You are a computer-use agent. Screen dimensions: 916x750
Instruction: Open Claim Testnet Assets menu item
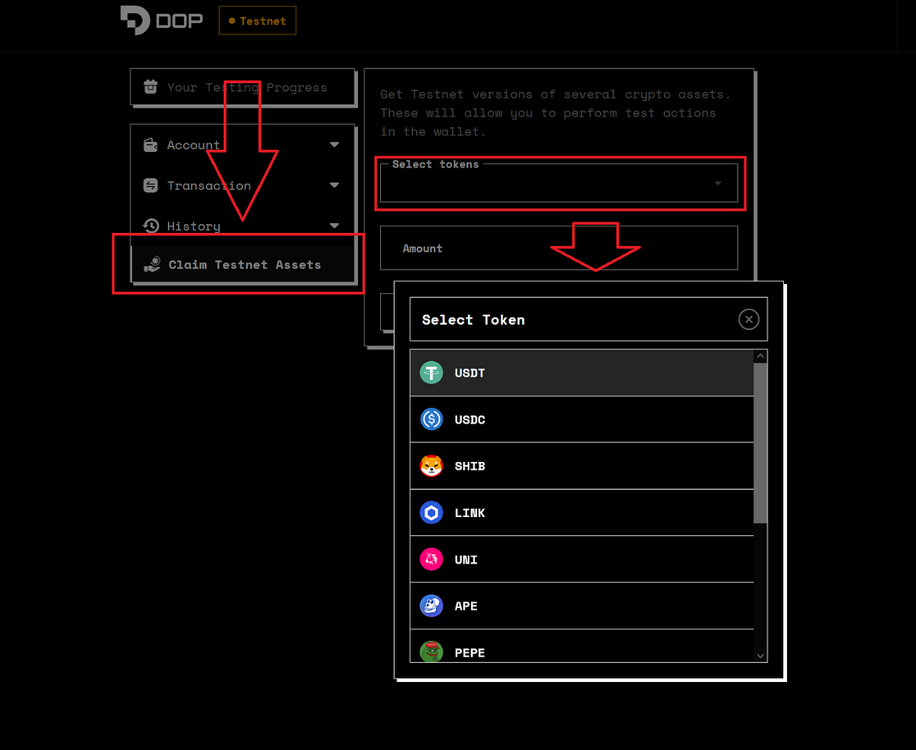[244, 265]
